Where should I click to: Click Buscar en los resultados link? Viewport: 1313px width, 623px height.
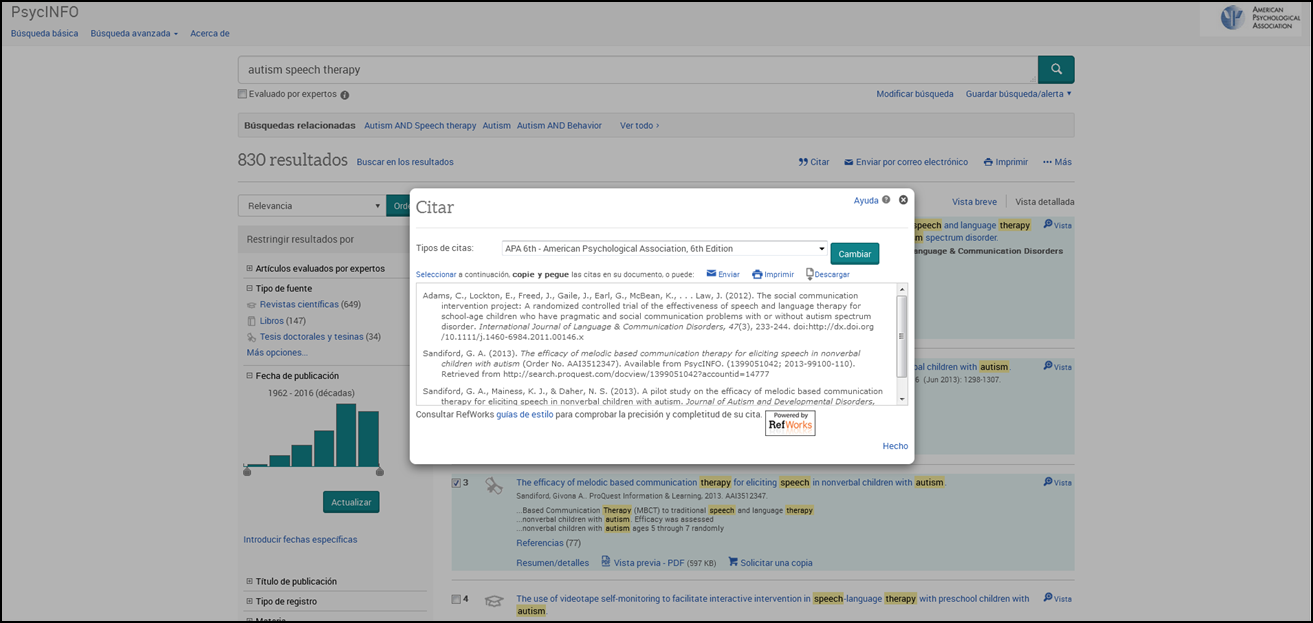(x=405, y=162)
